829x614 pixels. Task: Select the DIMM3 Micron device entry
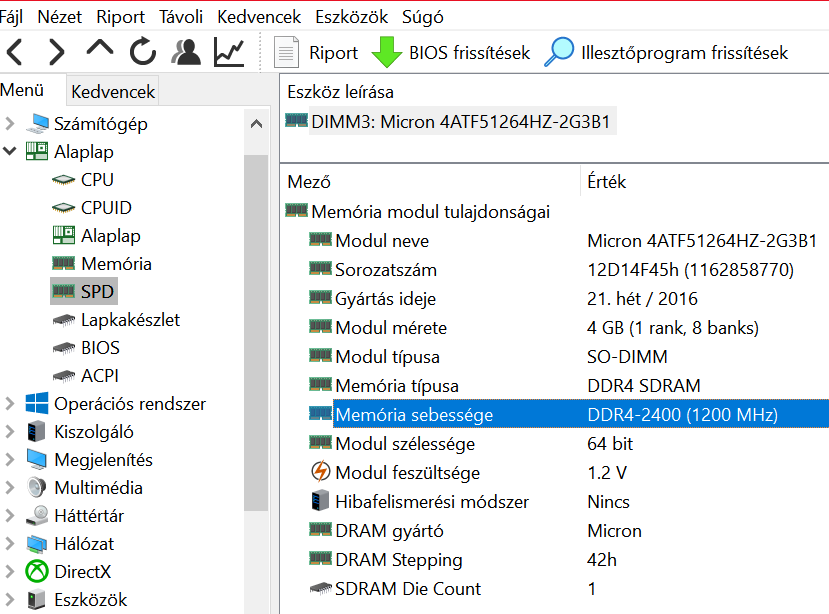click(460, 122)
